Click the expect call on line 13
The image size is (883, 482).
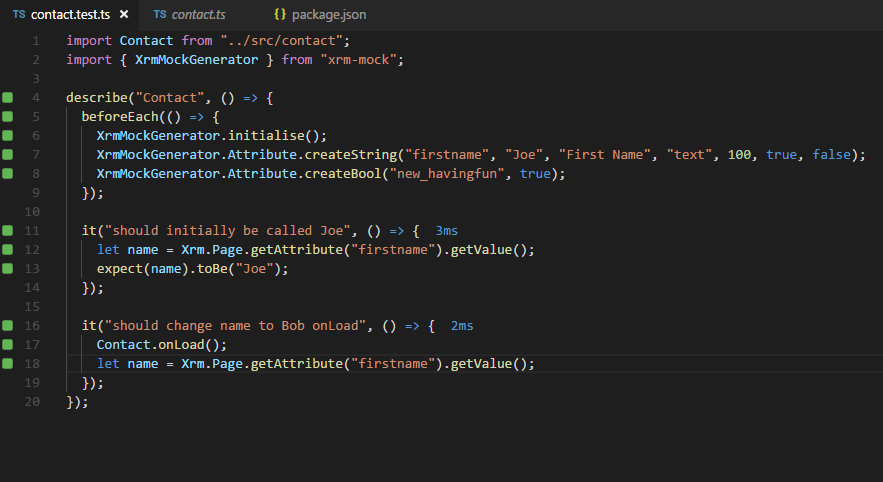(x=120, y=269)
